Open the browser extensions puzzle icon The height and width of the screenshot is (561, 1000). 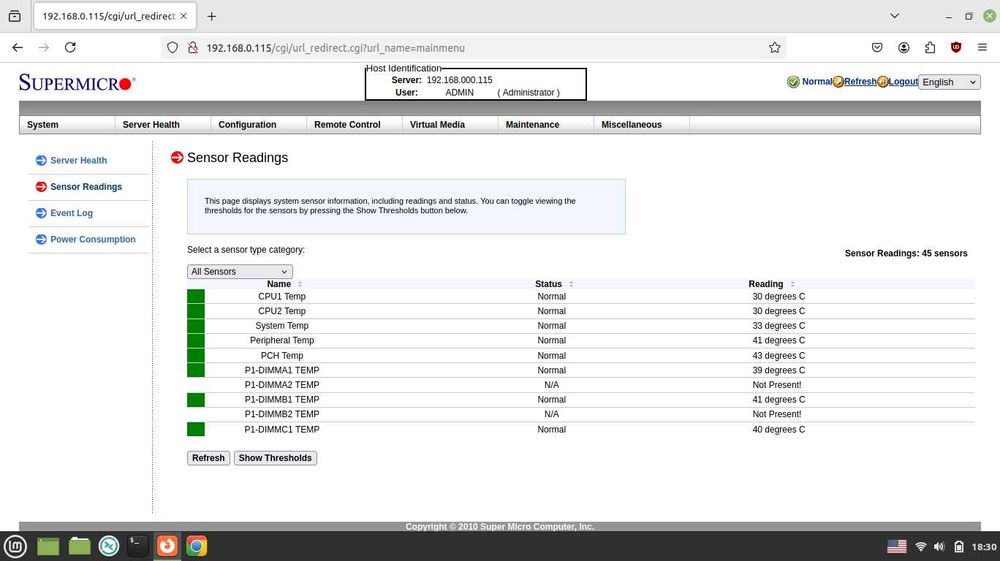point(930,47)
